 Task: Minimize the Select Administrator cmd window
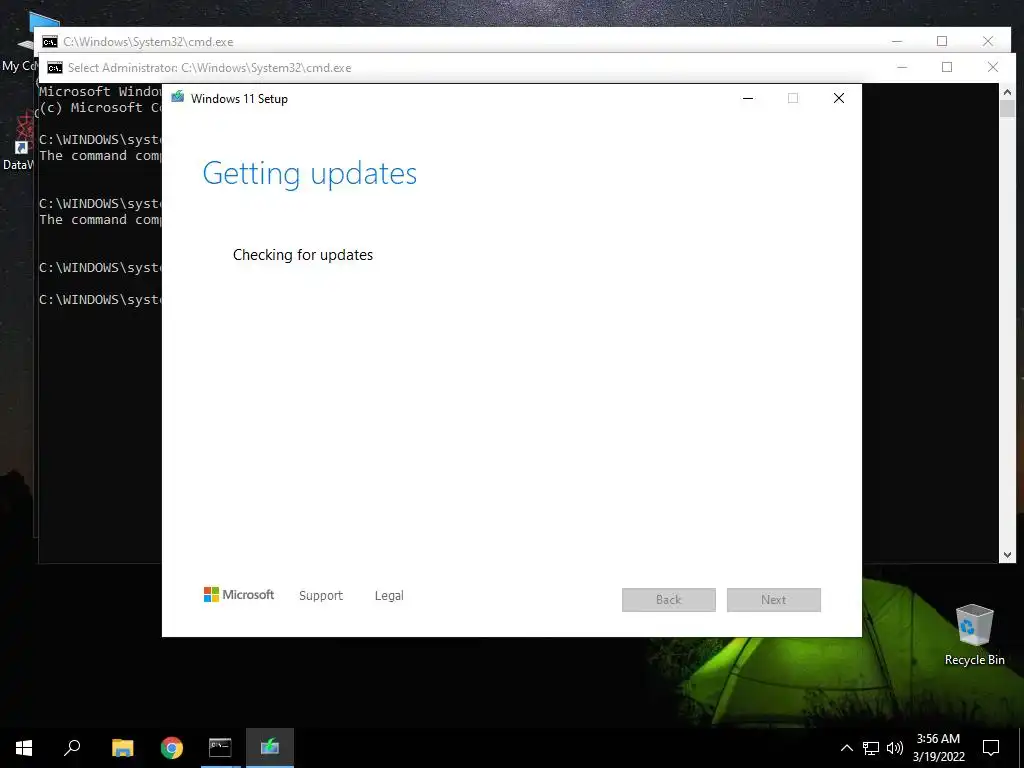point(902,67)
